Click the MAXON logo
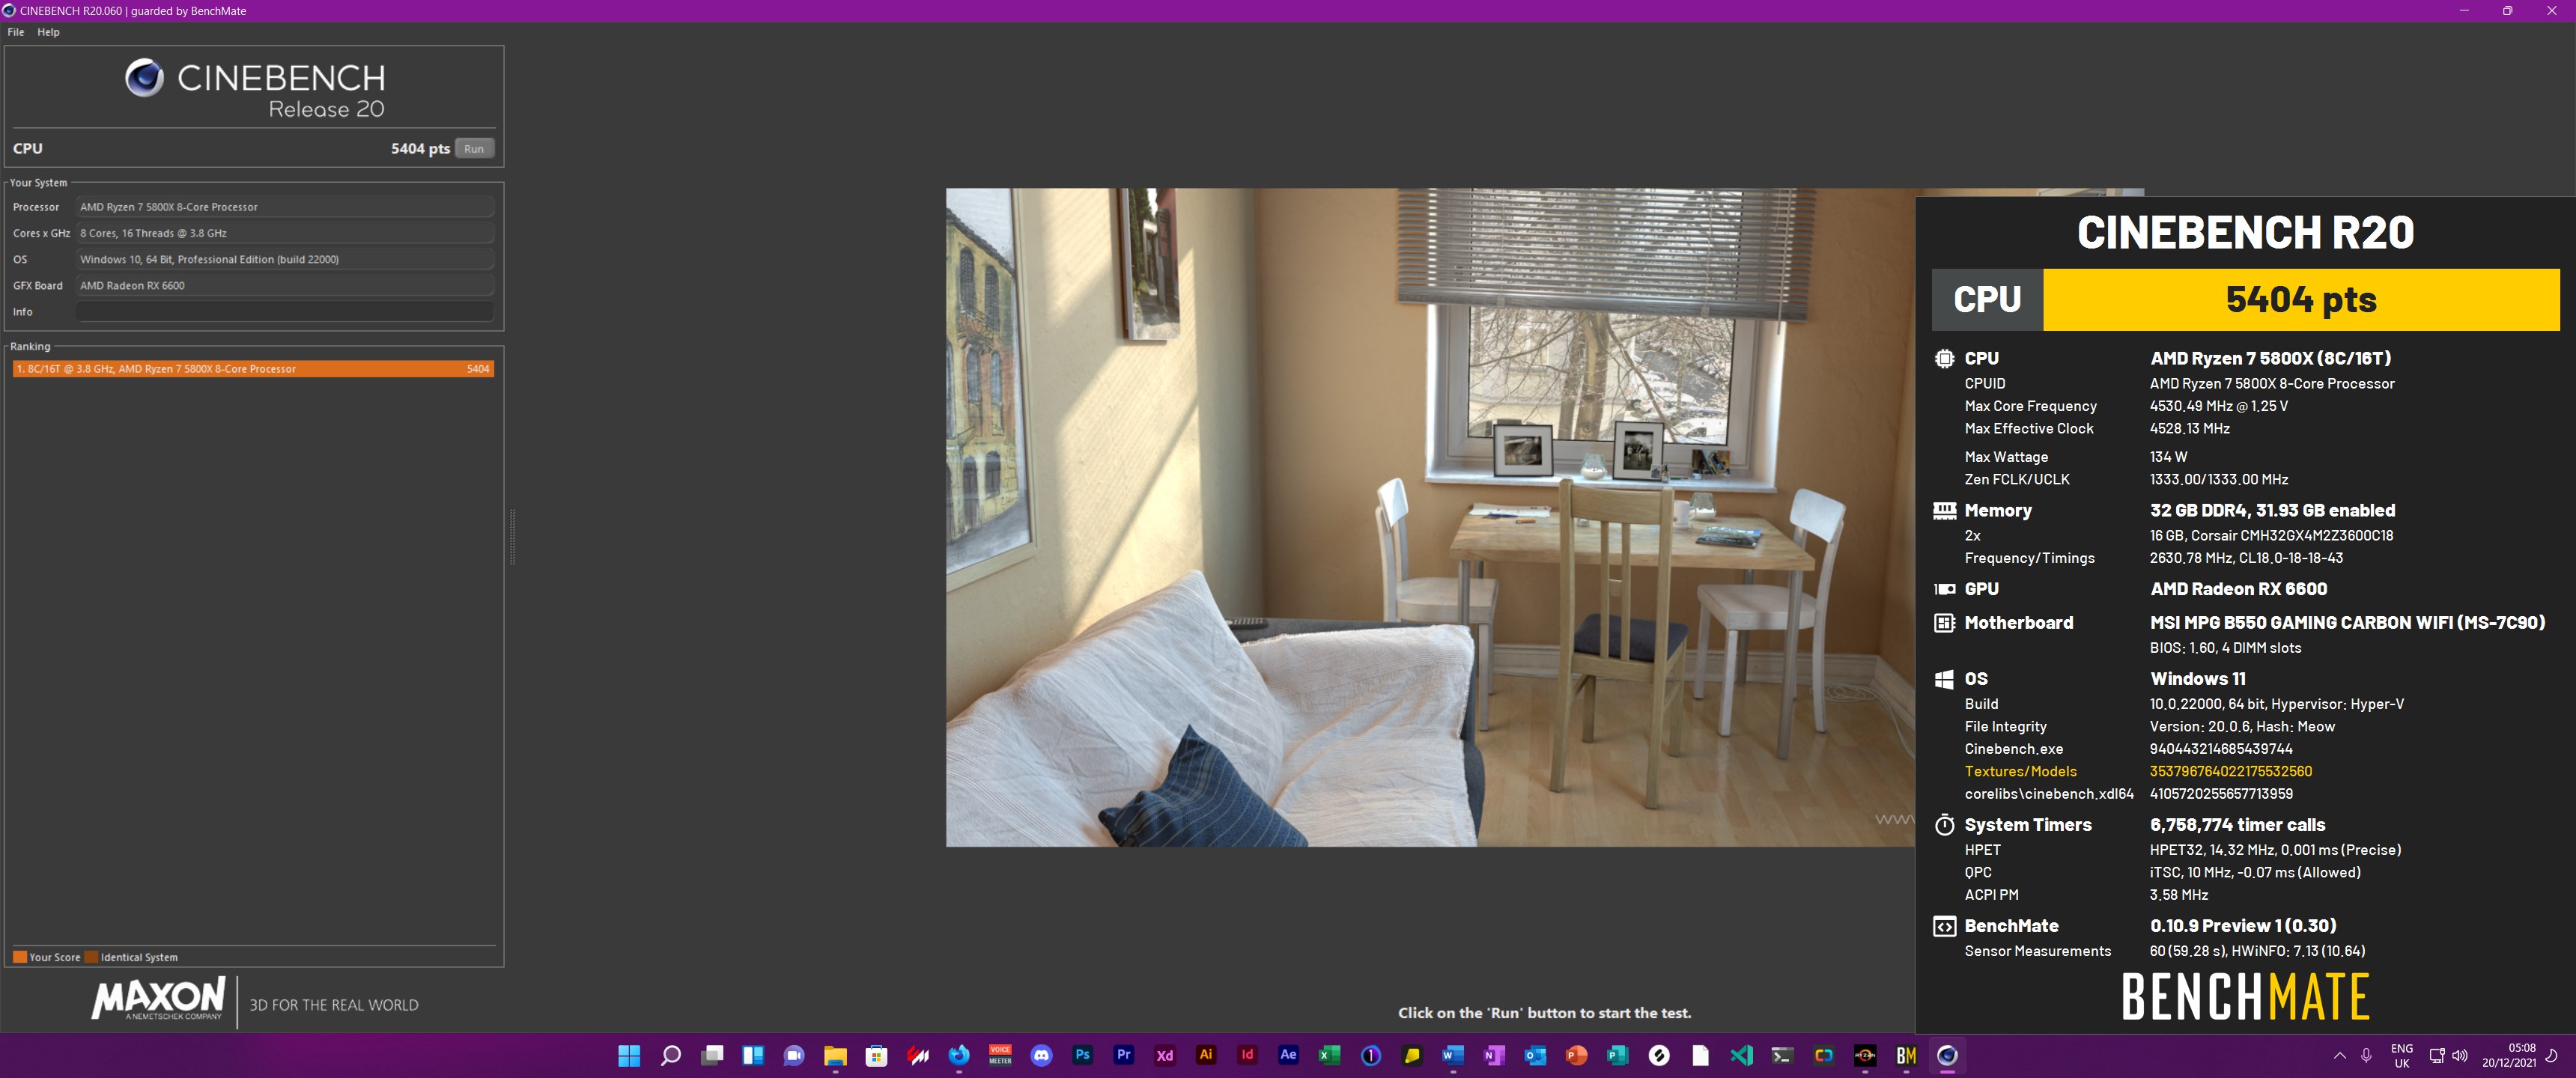The image size is (2576, 1078). (x=158, y=998)
